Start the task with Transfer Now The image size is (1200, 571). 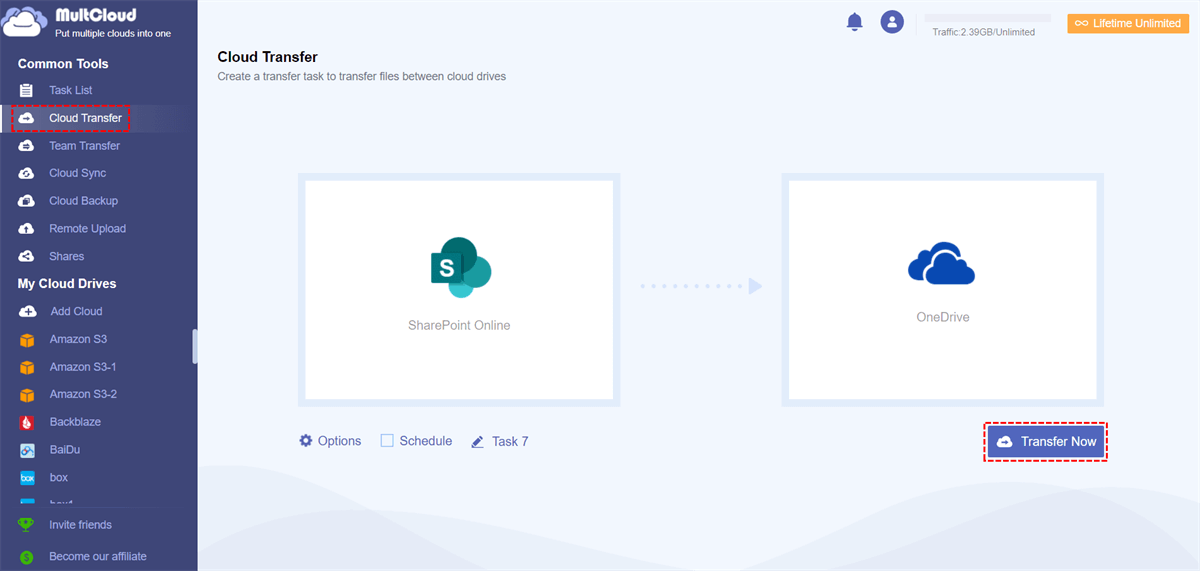coord(1046,441)
